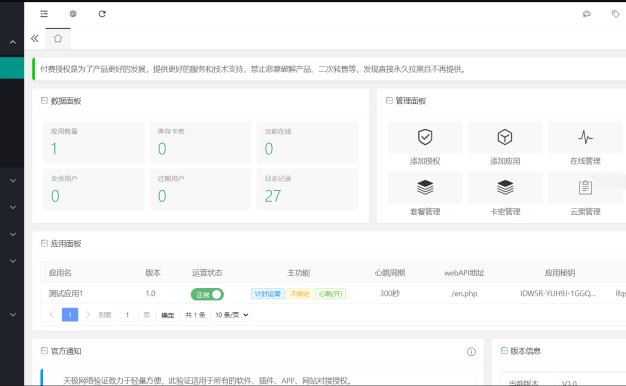Click the 库存卡密 data card
The height and width of the screenshot is (386, 626).
click(x=200, y=142)
